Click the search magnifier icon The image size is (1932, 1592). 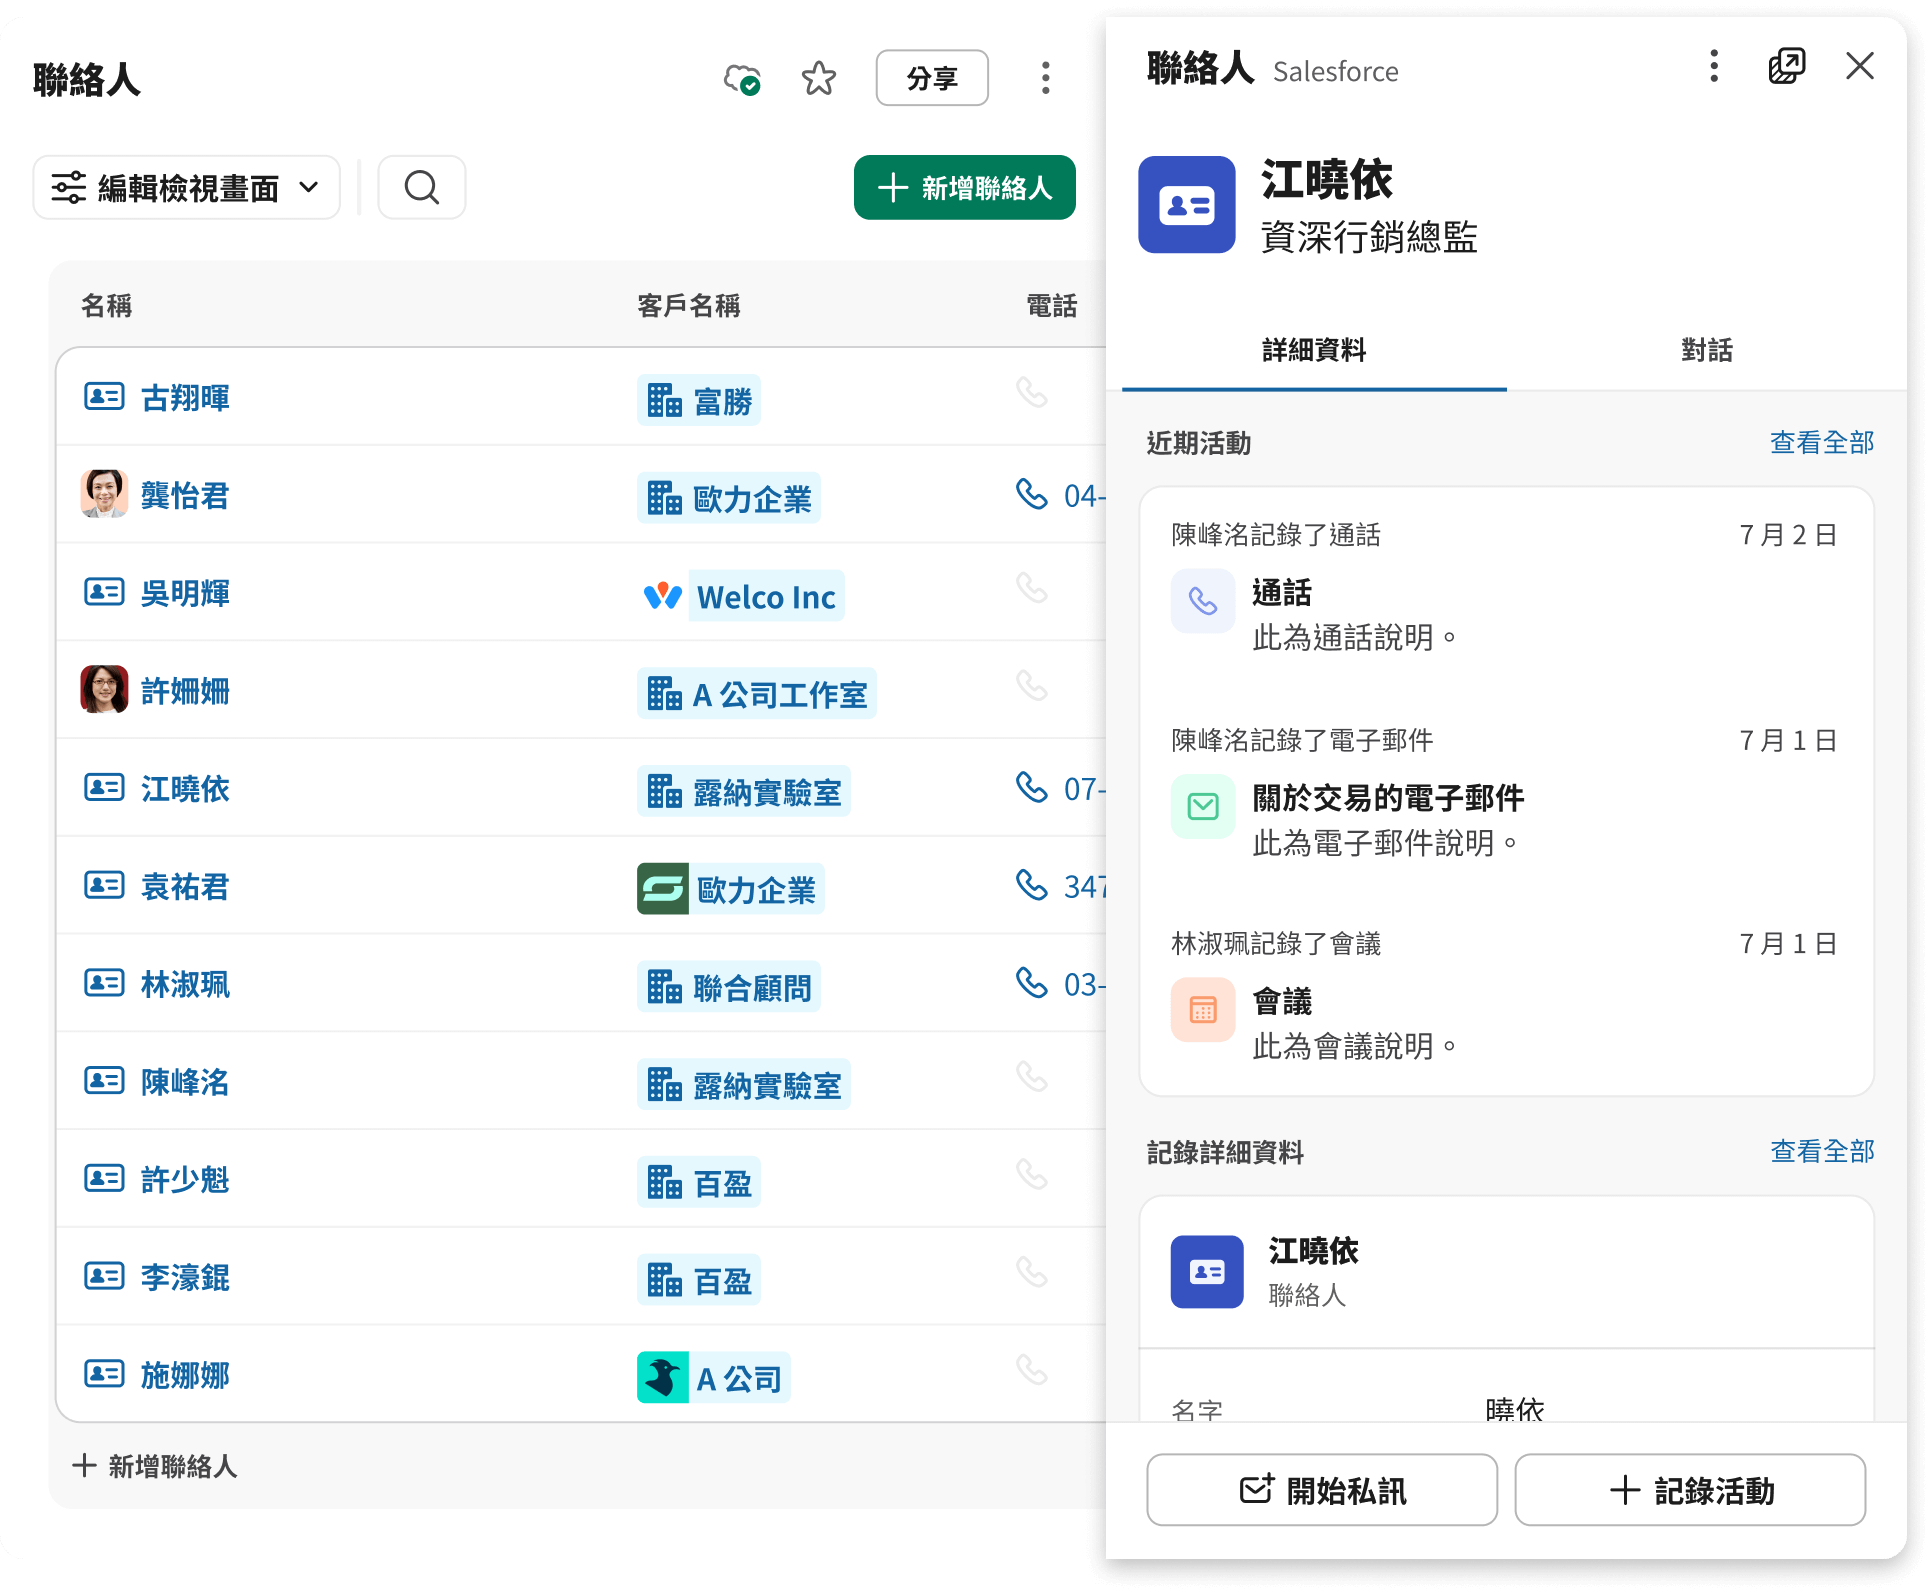[421, 187]
